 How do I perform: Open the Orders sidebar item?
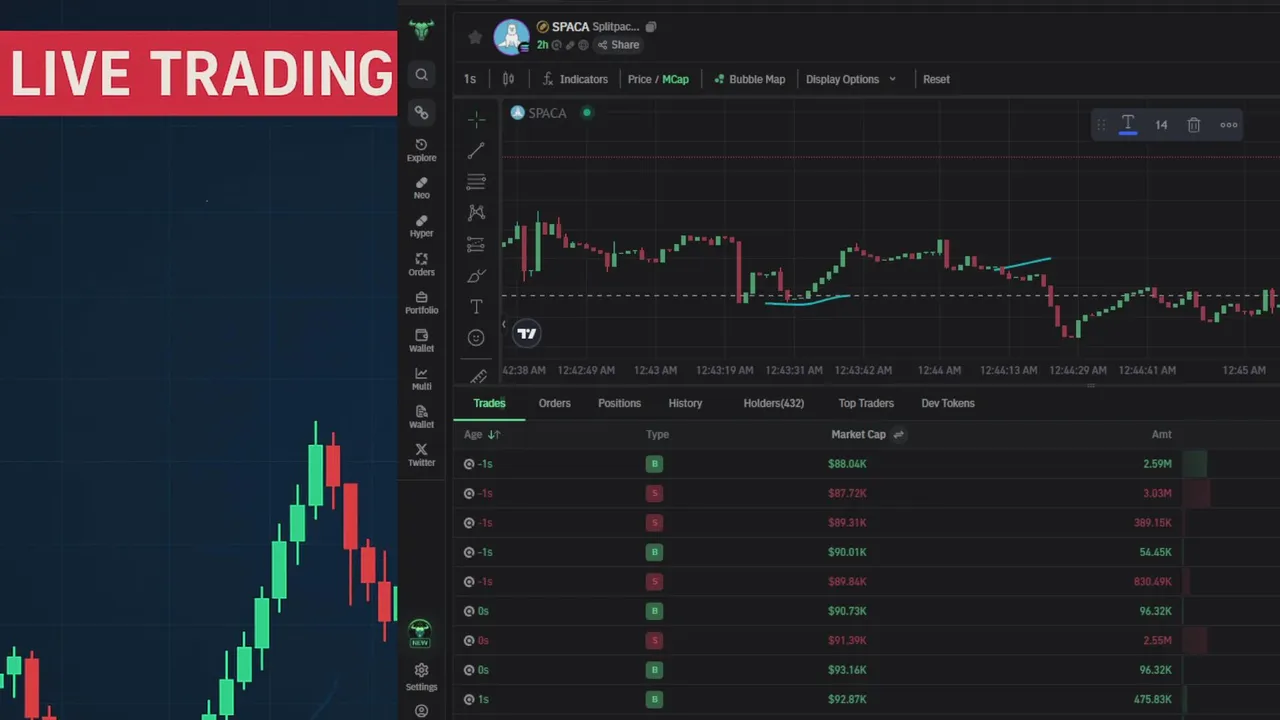(421, 264)
